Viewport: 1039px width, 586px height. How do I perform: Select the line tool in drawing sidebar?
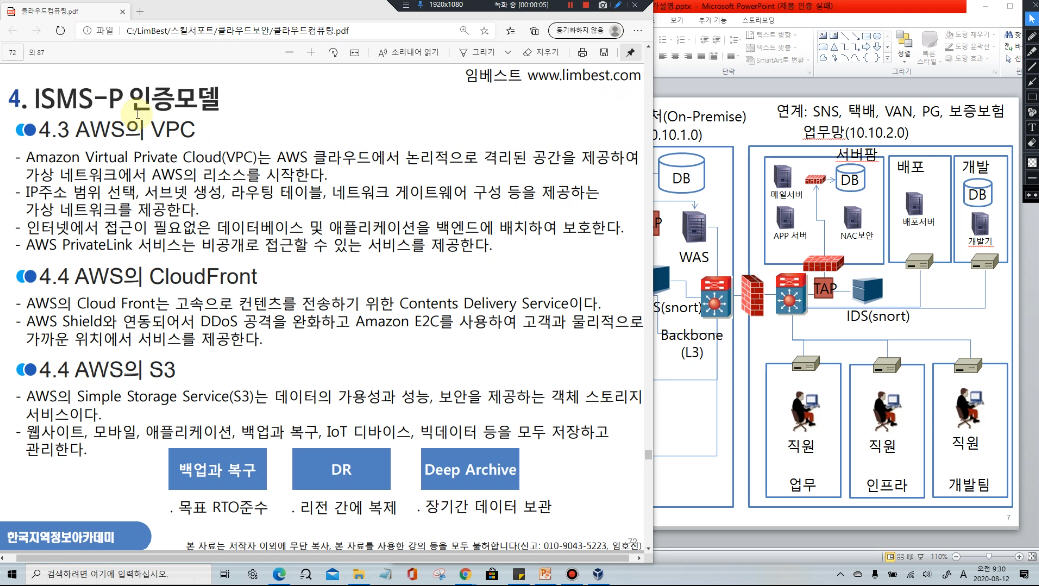coord(1031,66)
